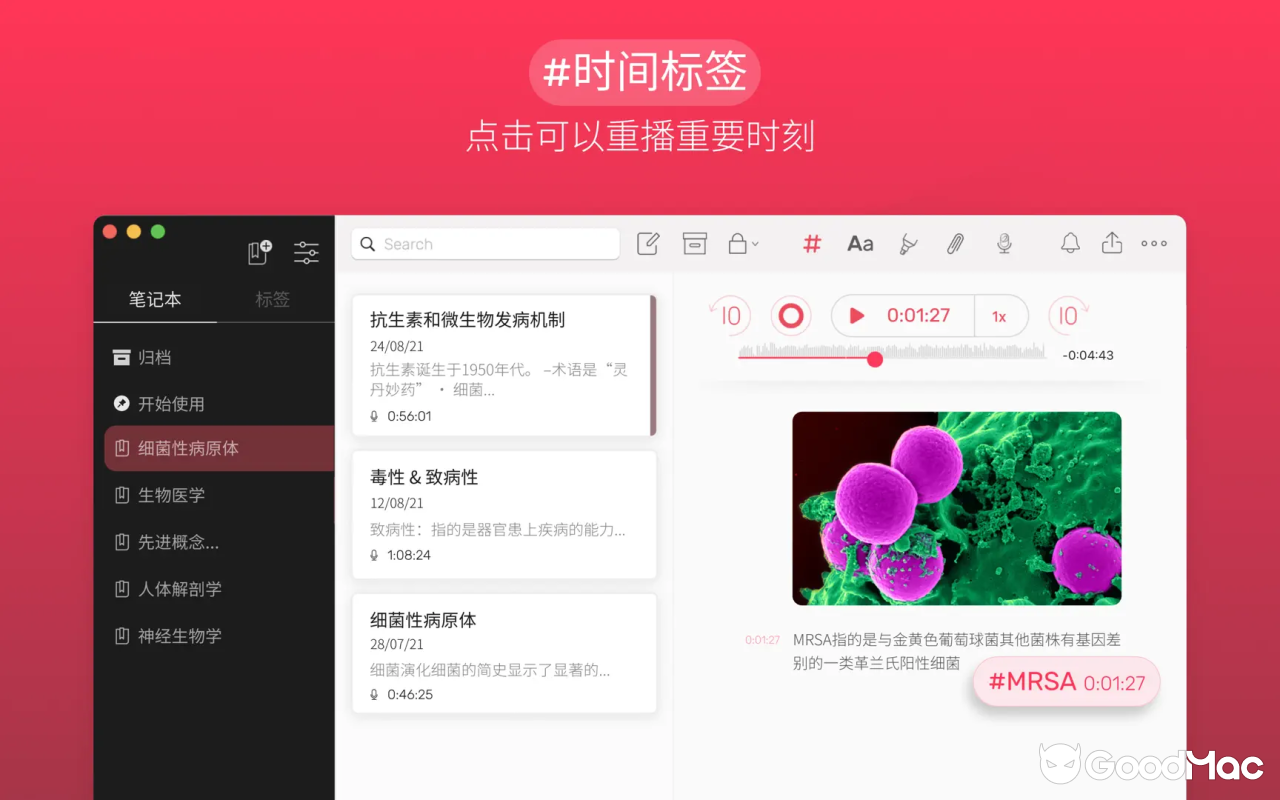Open more options with the ellipsis icon

[x=1154, y=243]
